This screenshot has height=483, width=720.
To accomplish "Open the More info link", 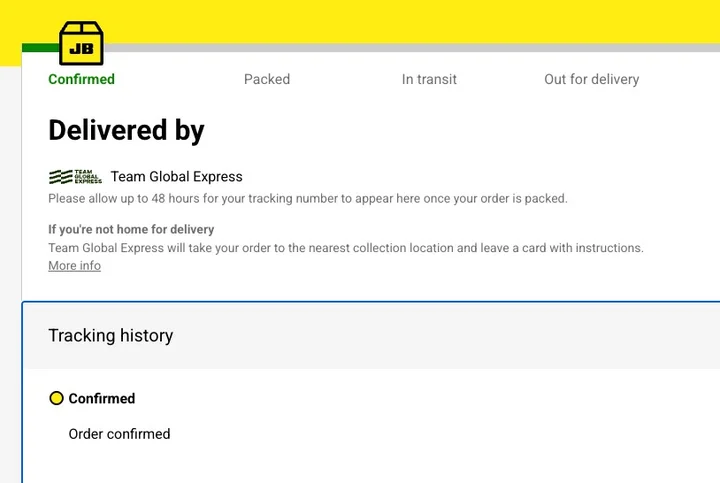I will 75,266.
